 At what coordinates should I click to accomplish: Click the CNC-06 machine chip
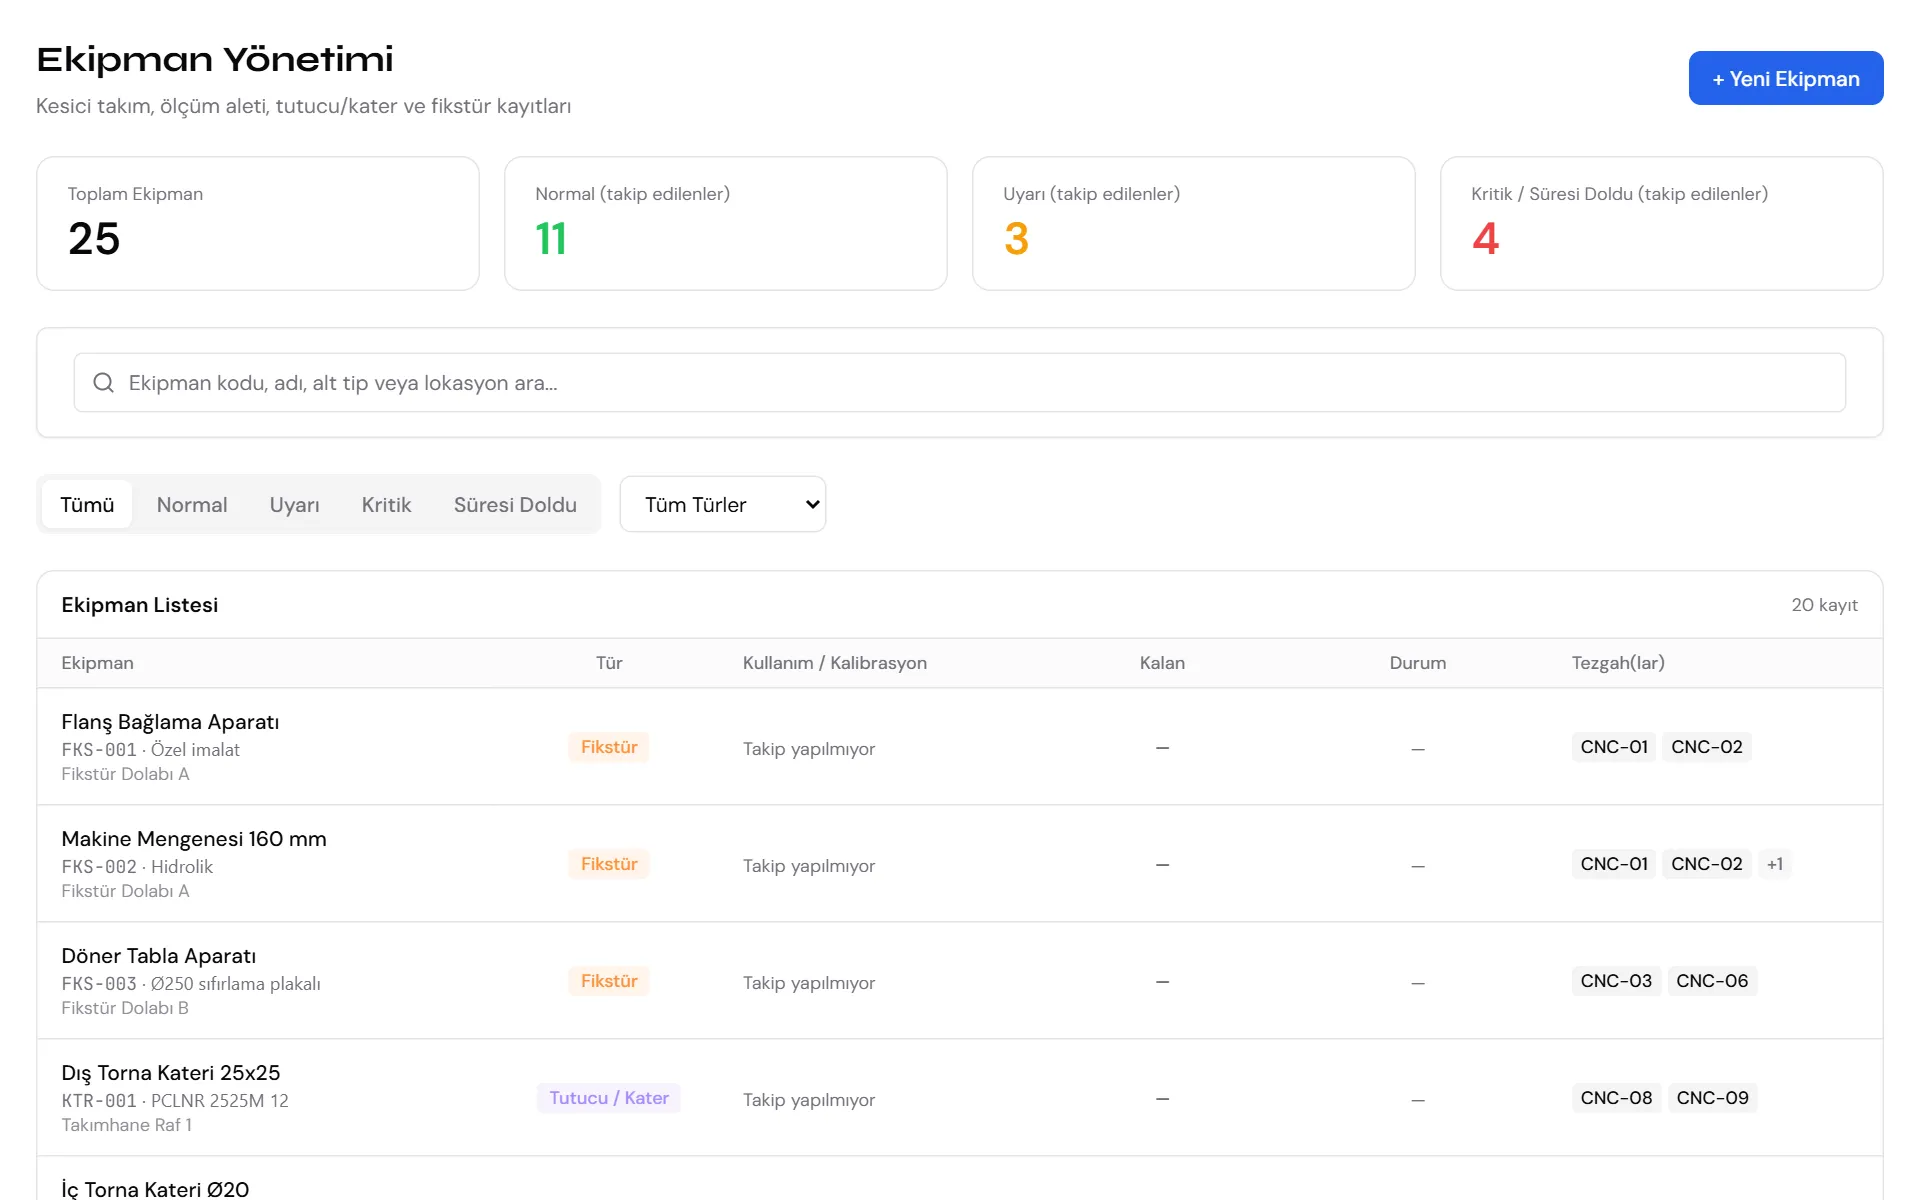pyautogui.click(x=1712, y=981)
